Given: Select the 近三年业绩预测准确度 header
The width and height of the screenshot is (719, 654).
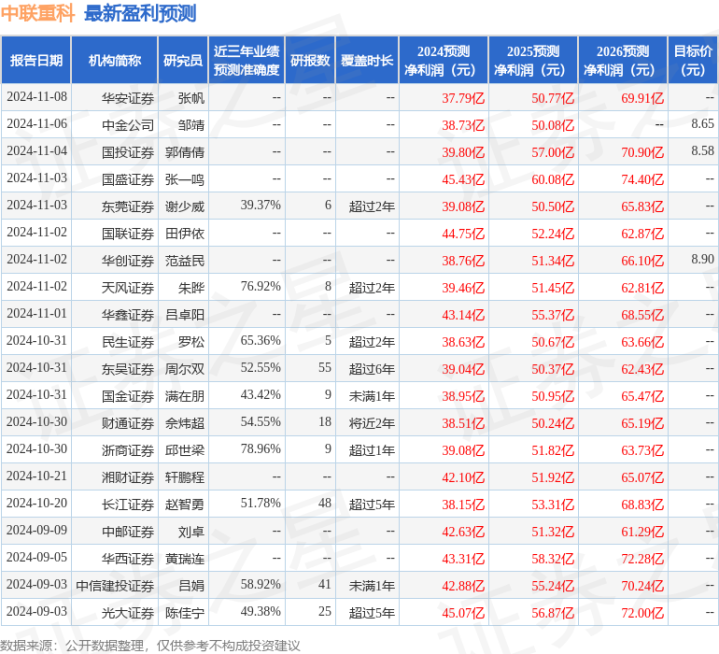Looking at the screenshot, I should (247, 61).
